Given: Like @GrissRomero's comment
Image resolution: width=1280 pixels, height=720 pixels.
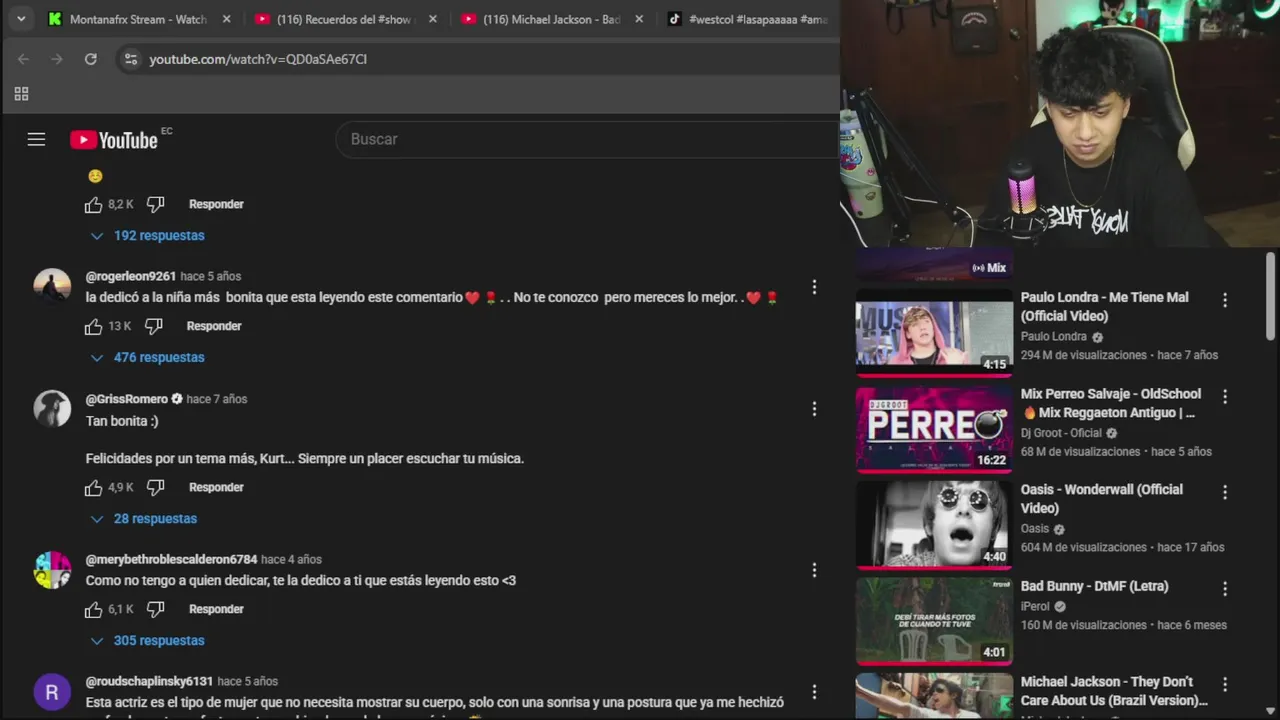Looking at the screenshot, I should (93, 487).
